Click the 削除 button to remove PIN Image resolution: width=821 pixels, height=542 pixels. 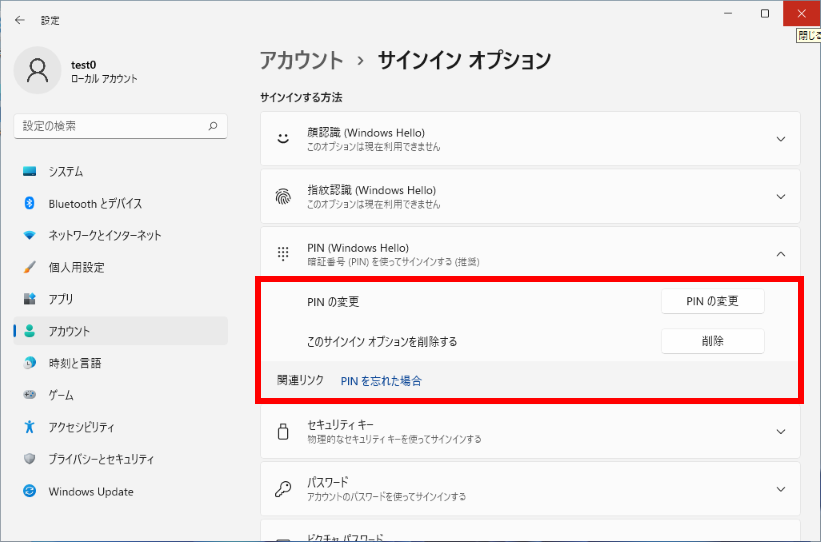point(712,341)
